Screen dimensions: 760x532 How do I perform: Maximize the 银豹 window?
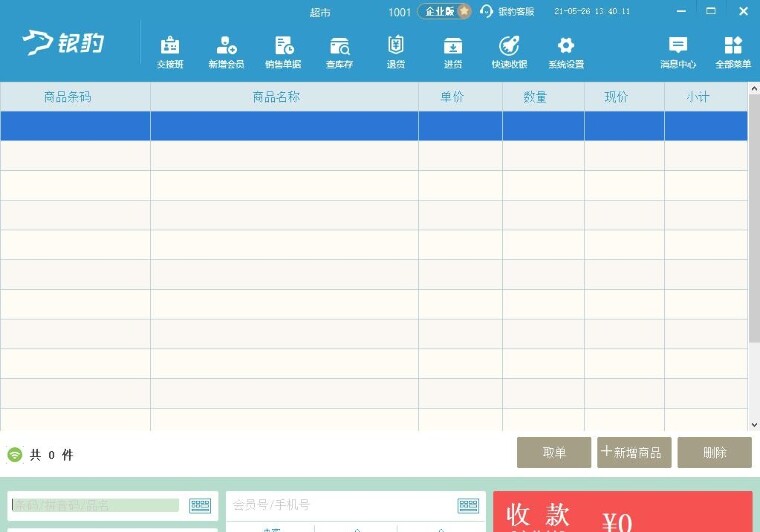pyautogui.click(x=711, y=11)
